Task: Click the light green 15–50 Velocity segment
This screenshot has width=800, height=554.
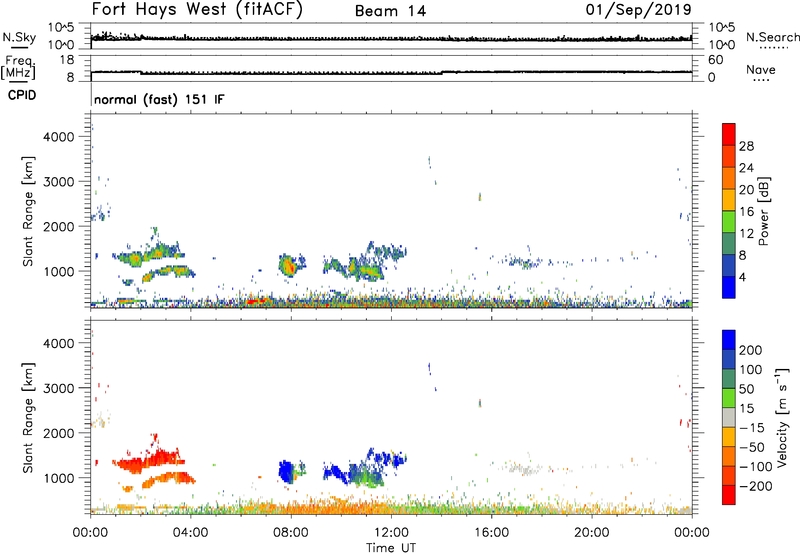Action: 729,398
